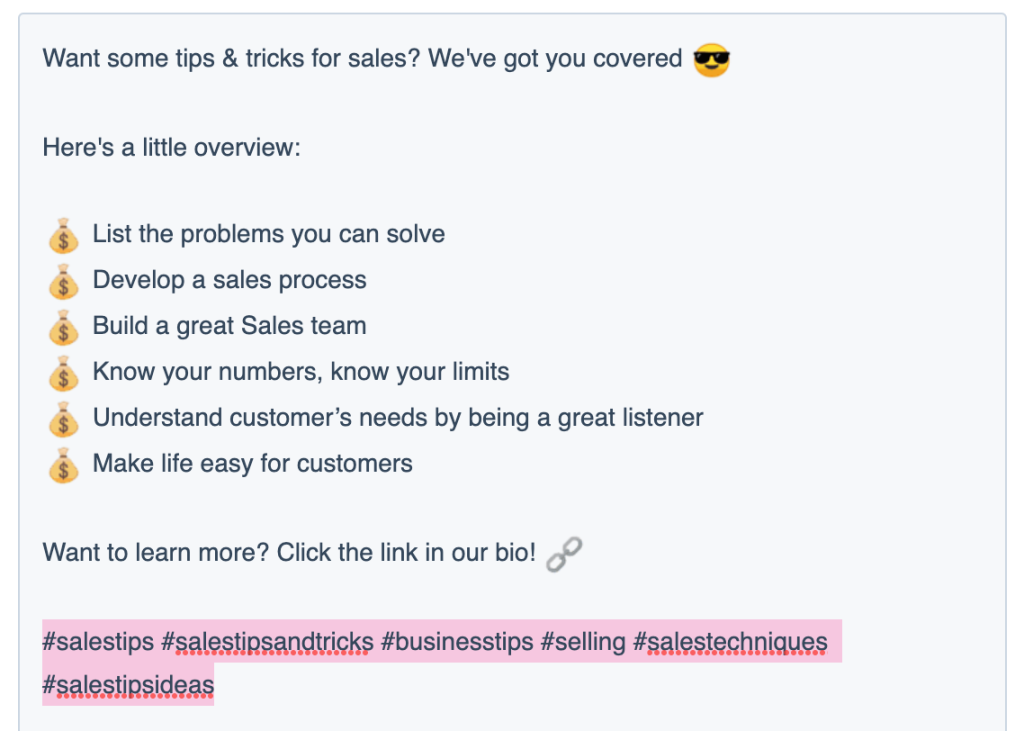Click the empty line above the hashtags
Viewport: 1024px width, 731px height.
(x=512, y=597)
